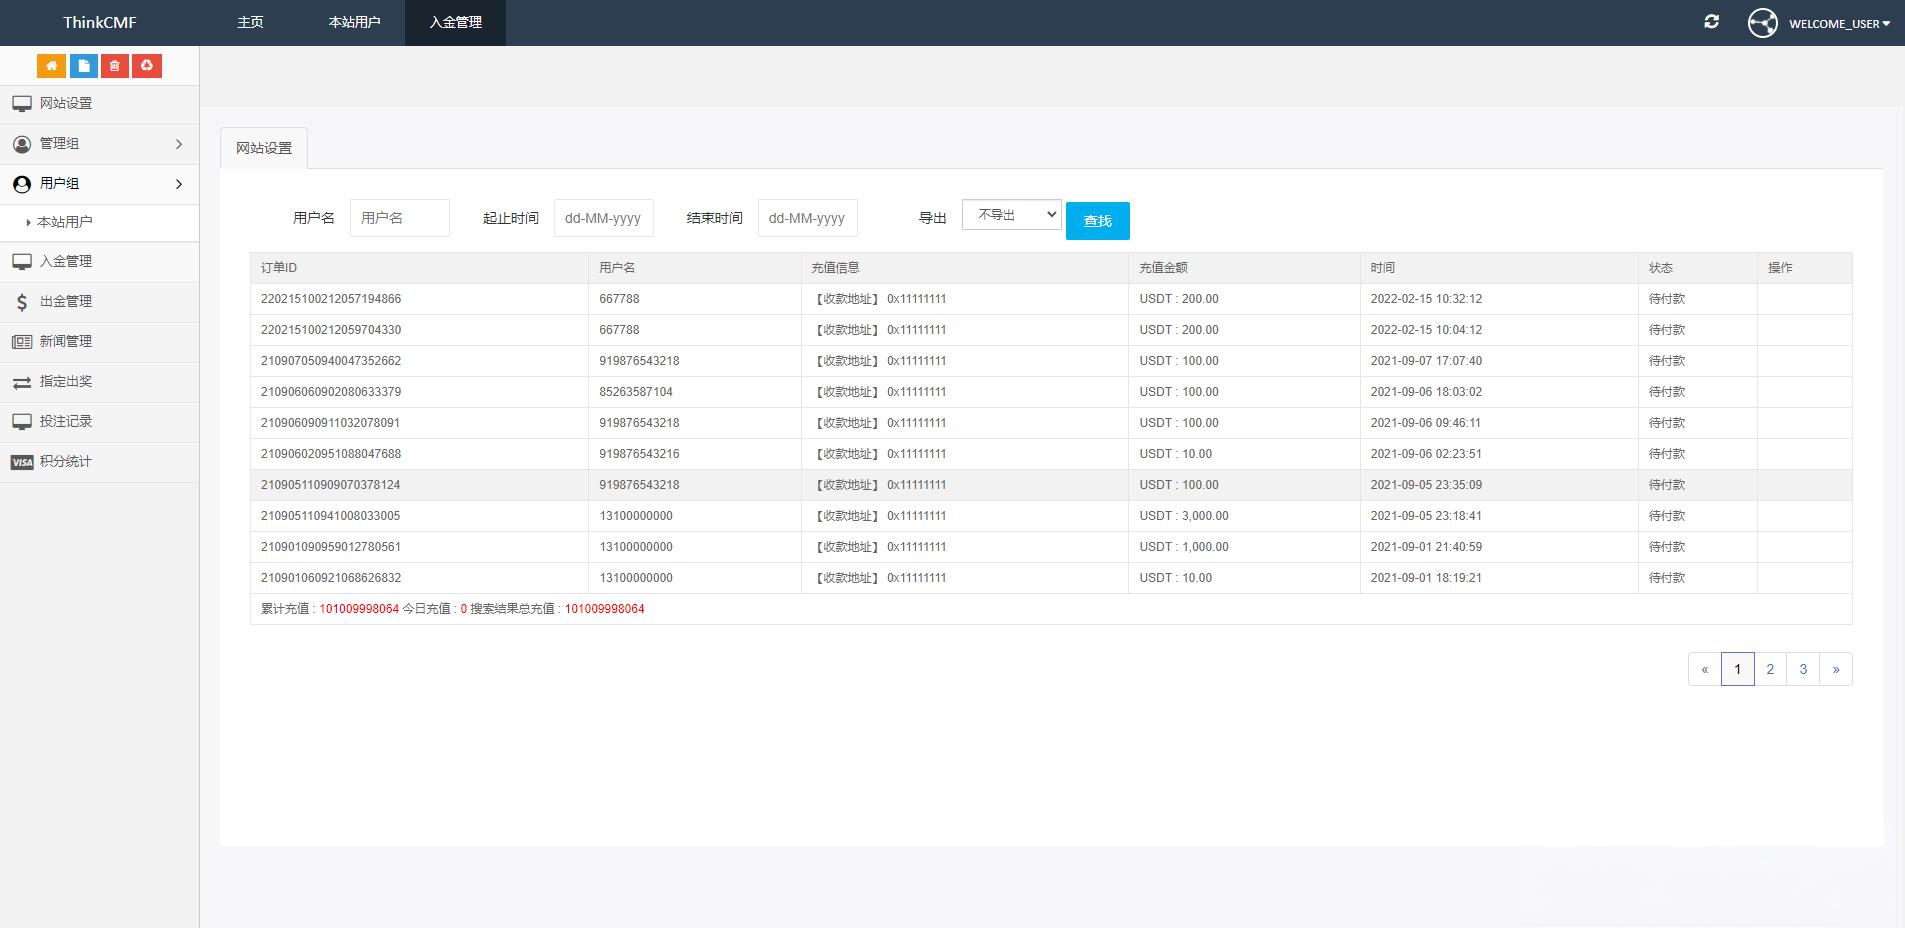Viewport: 1905px width, 928px height.
Task: Click username 85263587104 cell
Action: (x=636, y=392)
